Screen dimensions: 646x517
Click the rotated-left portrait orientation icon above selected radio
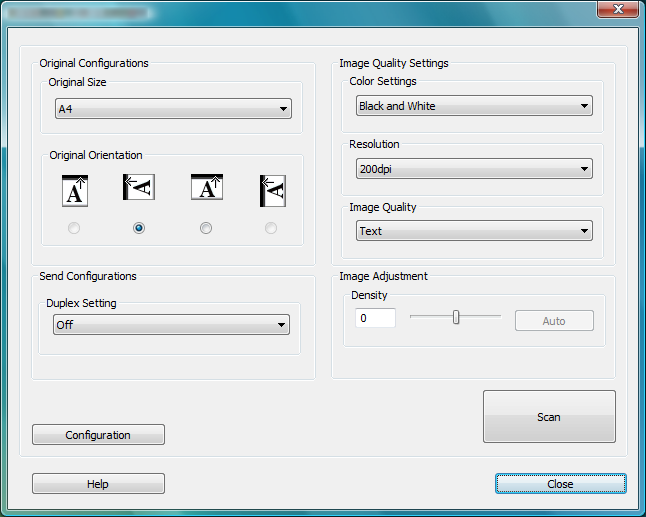point(139,187)
